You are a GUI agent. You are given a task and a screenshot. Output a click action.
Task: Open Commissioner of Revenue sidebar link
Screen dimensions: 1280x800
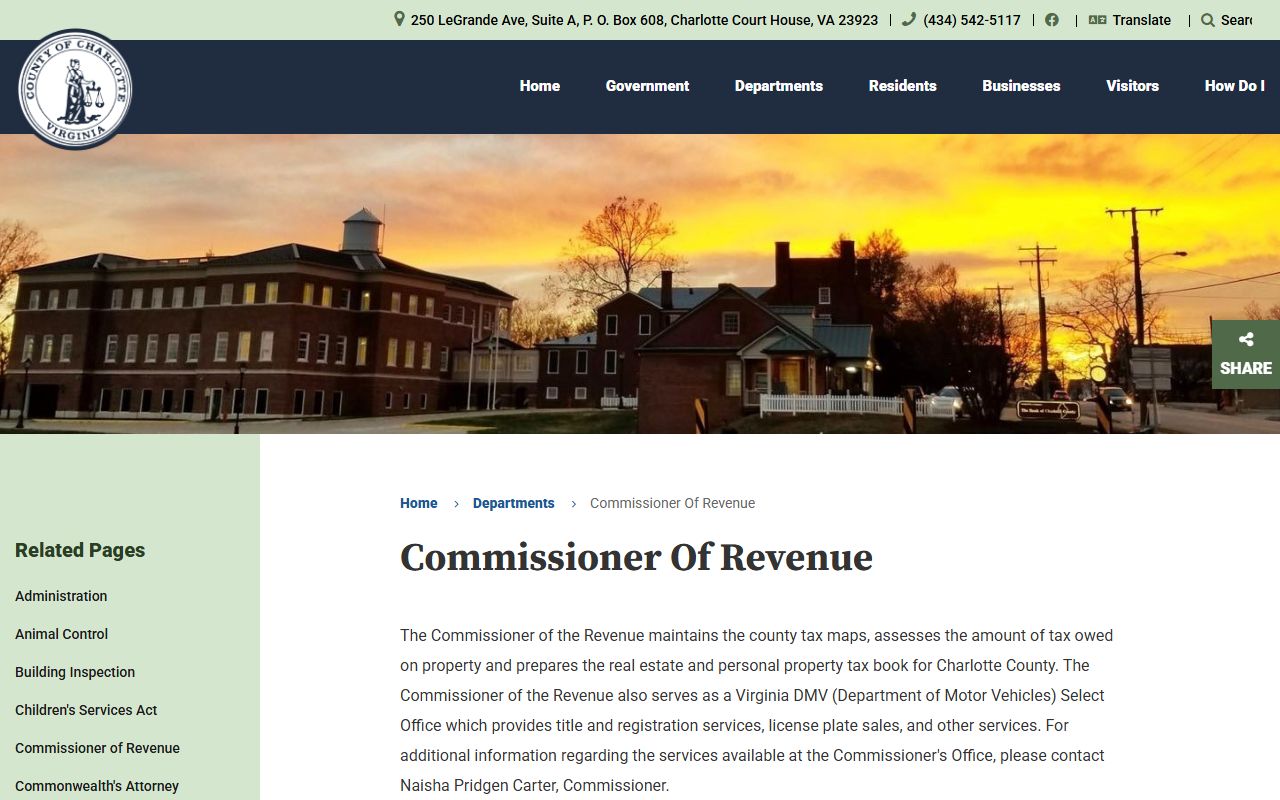tap(97, 748)
